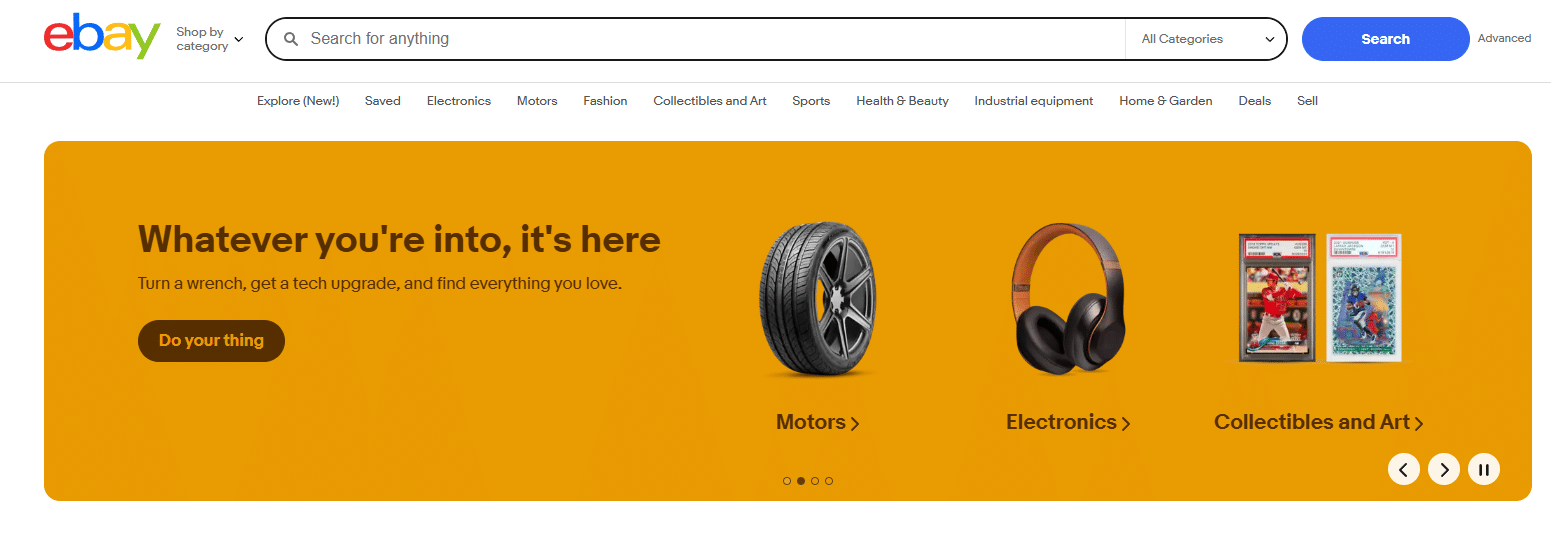Image resolution: width=1551 pixels, height=536 pixels.
Task: Go to previous banner slide
Action: pyautogui.click(x=1403, y=468)
